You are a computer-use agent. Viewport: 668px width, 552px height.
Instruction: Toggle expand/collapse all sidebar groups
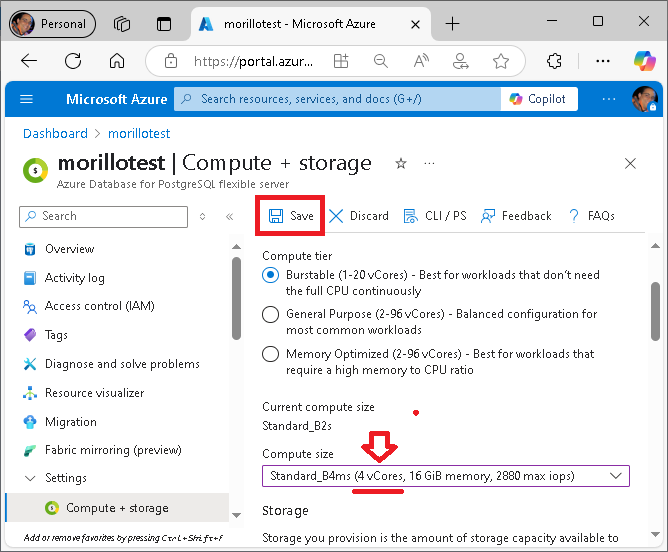coord(202,217)
